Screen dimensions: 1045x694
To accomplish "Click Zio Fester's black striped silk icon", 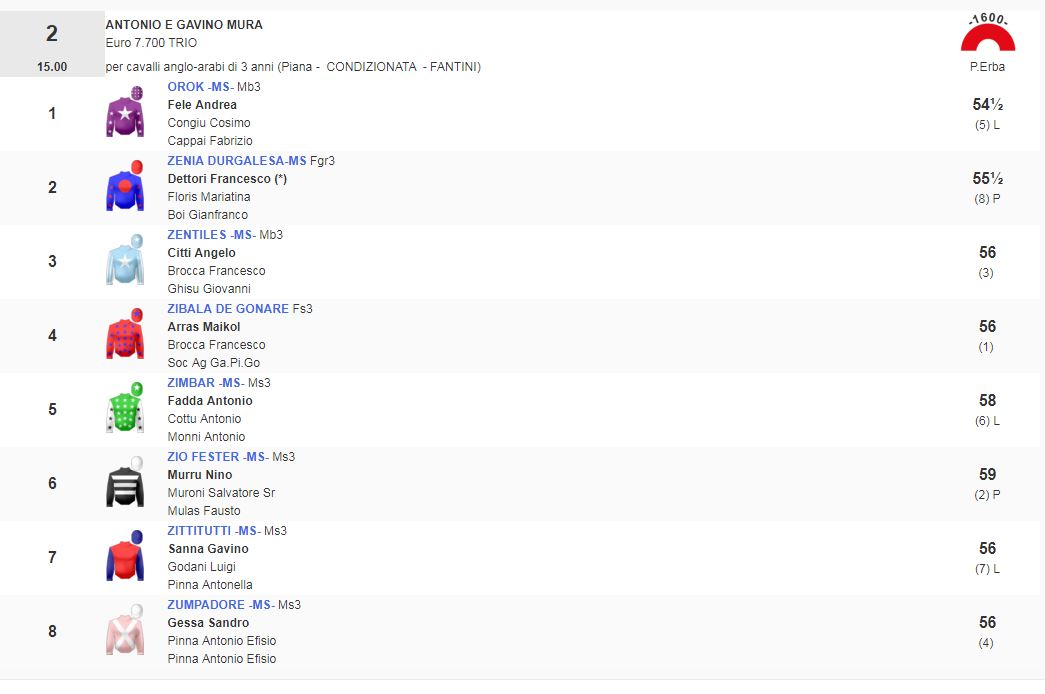I will [x=125, y=483].
